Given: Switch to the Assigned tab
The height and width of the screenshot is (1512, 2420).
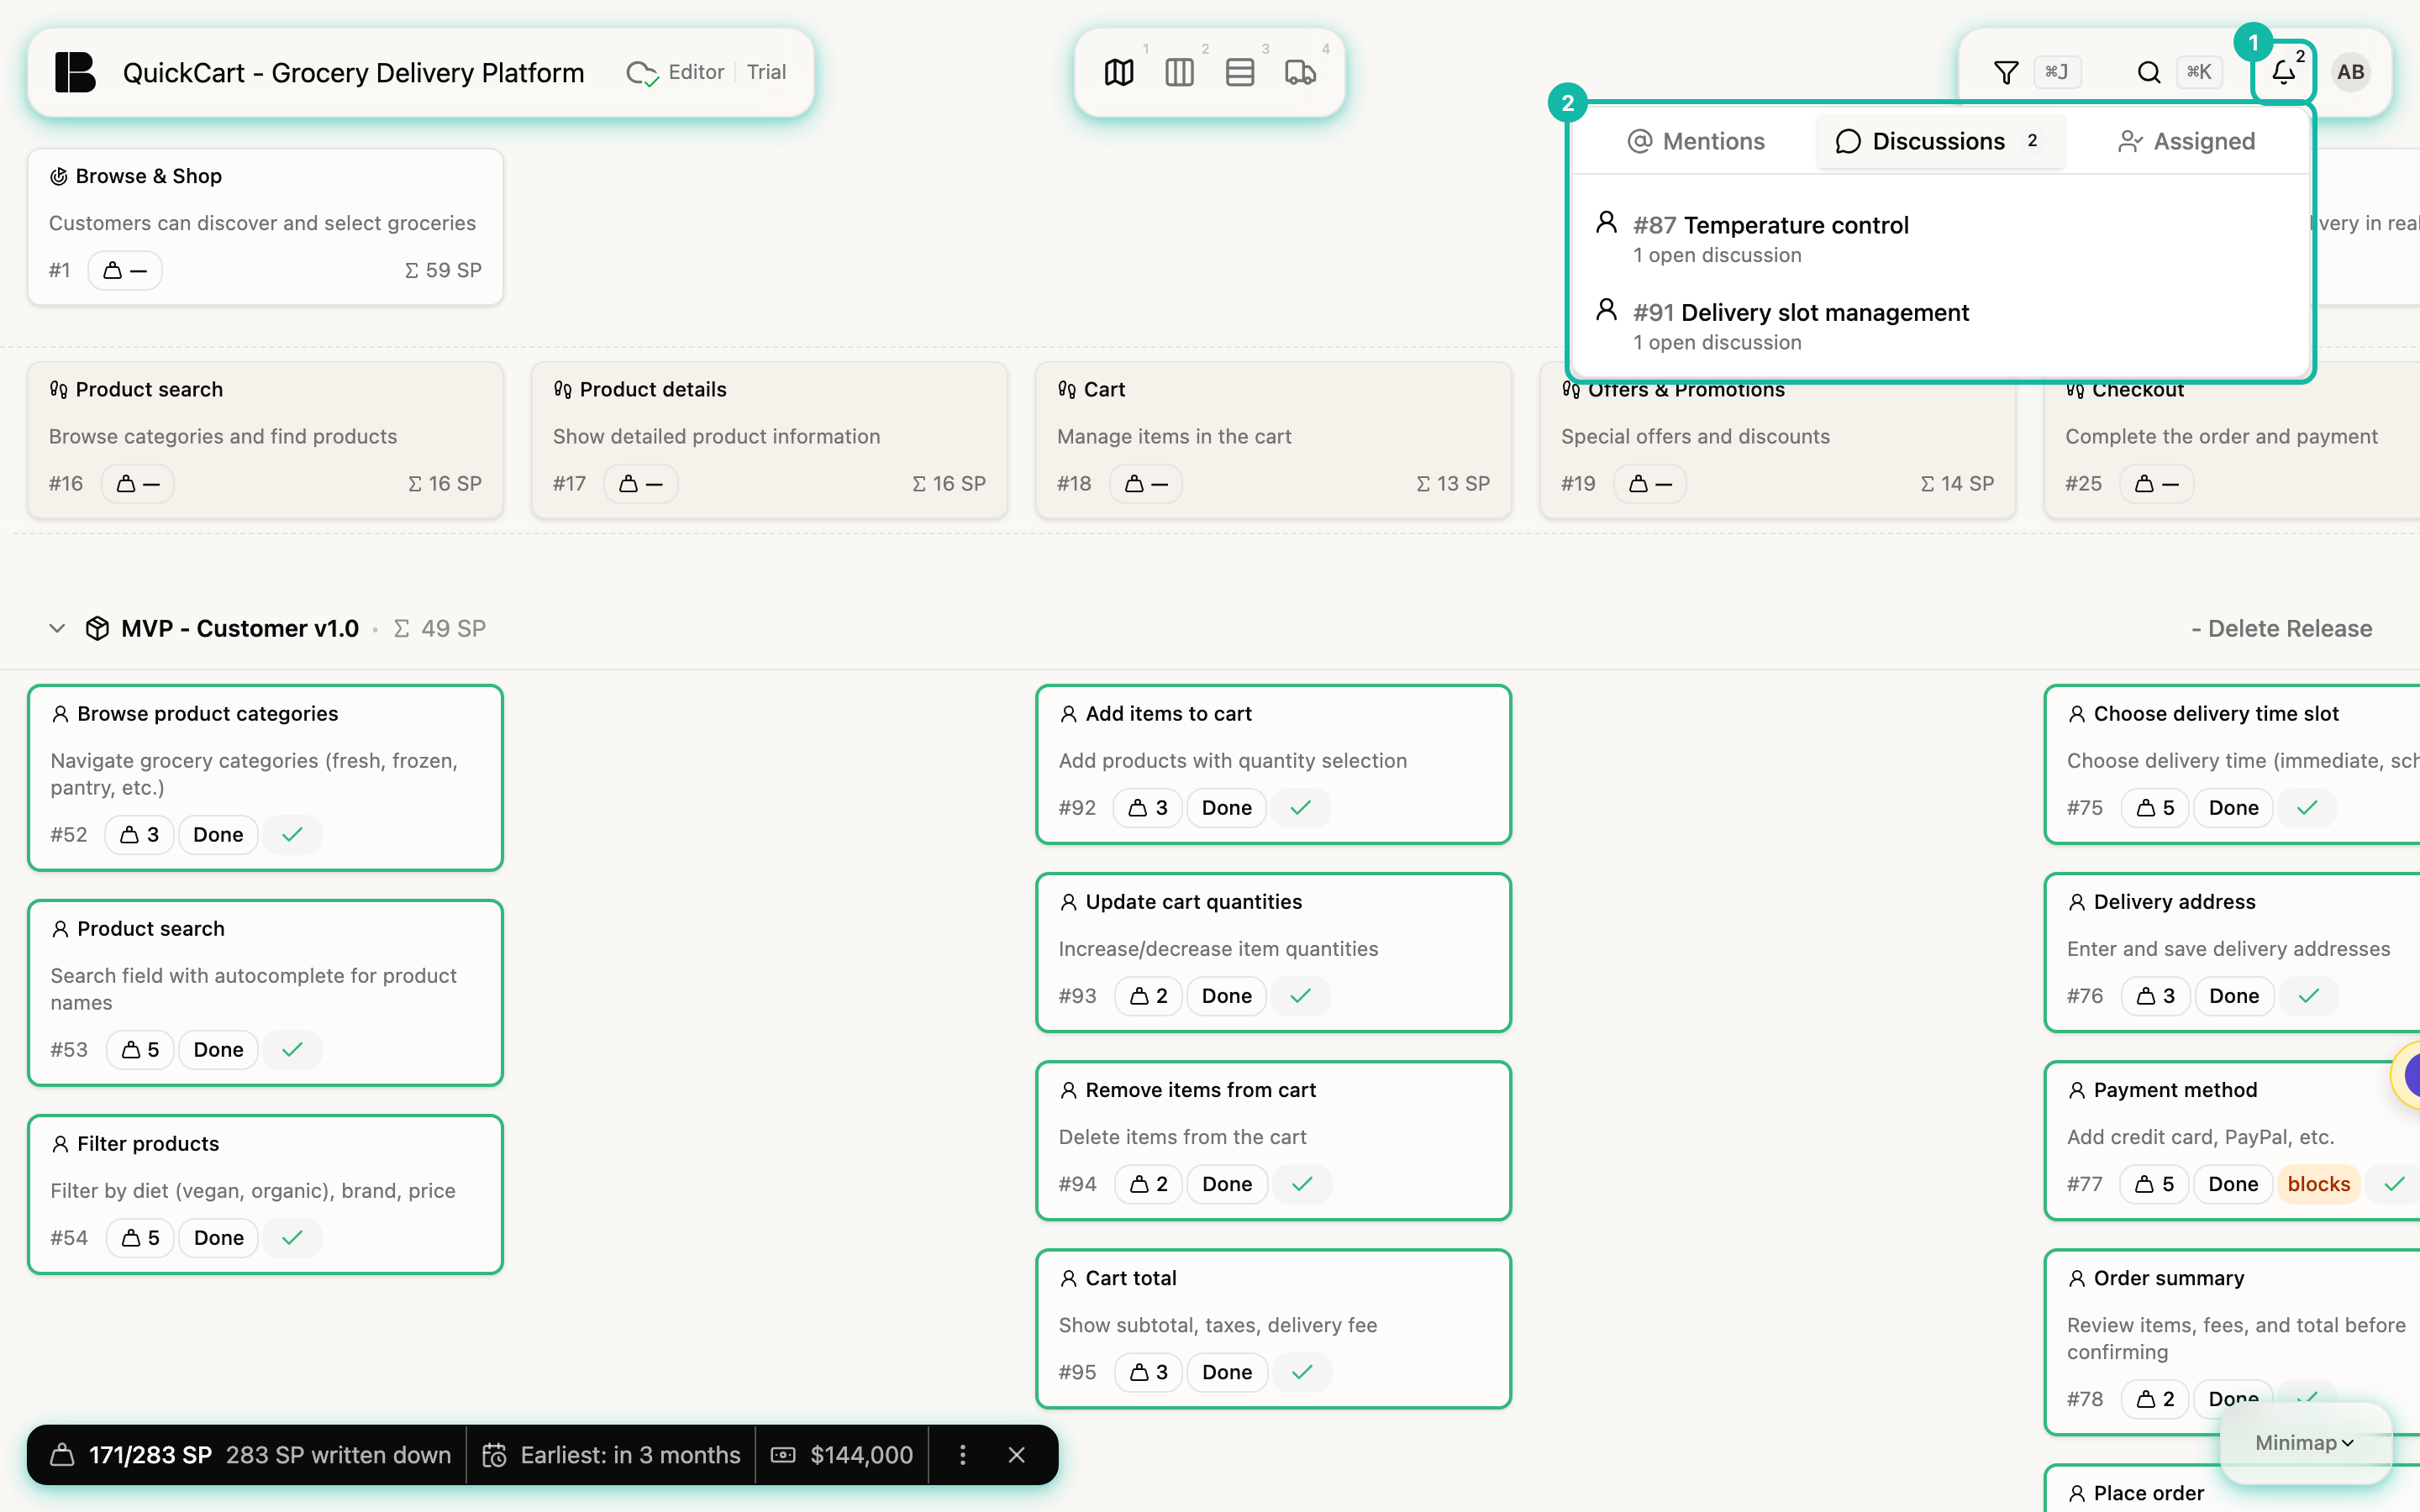Looking at the screenshot, I should pos(2186,141).
